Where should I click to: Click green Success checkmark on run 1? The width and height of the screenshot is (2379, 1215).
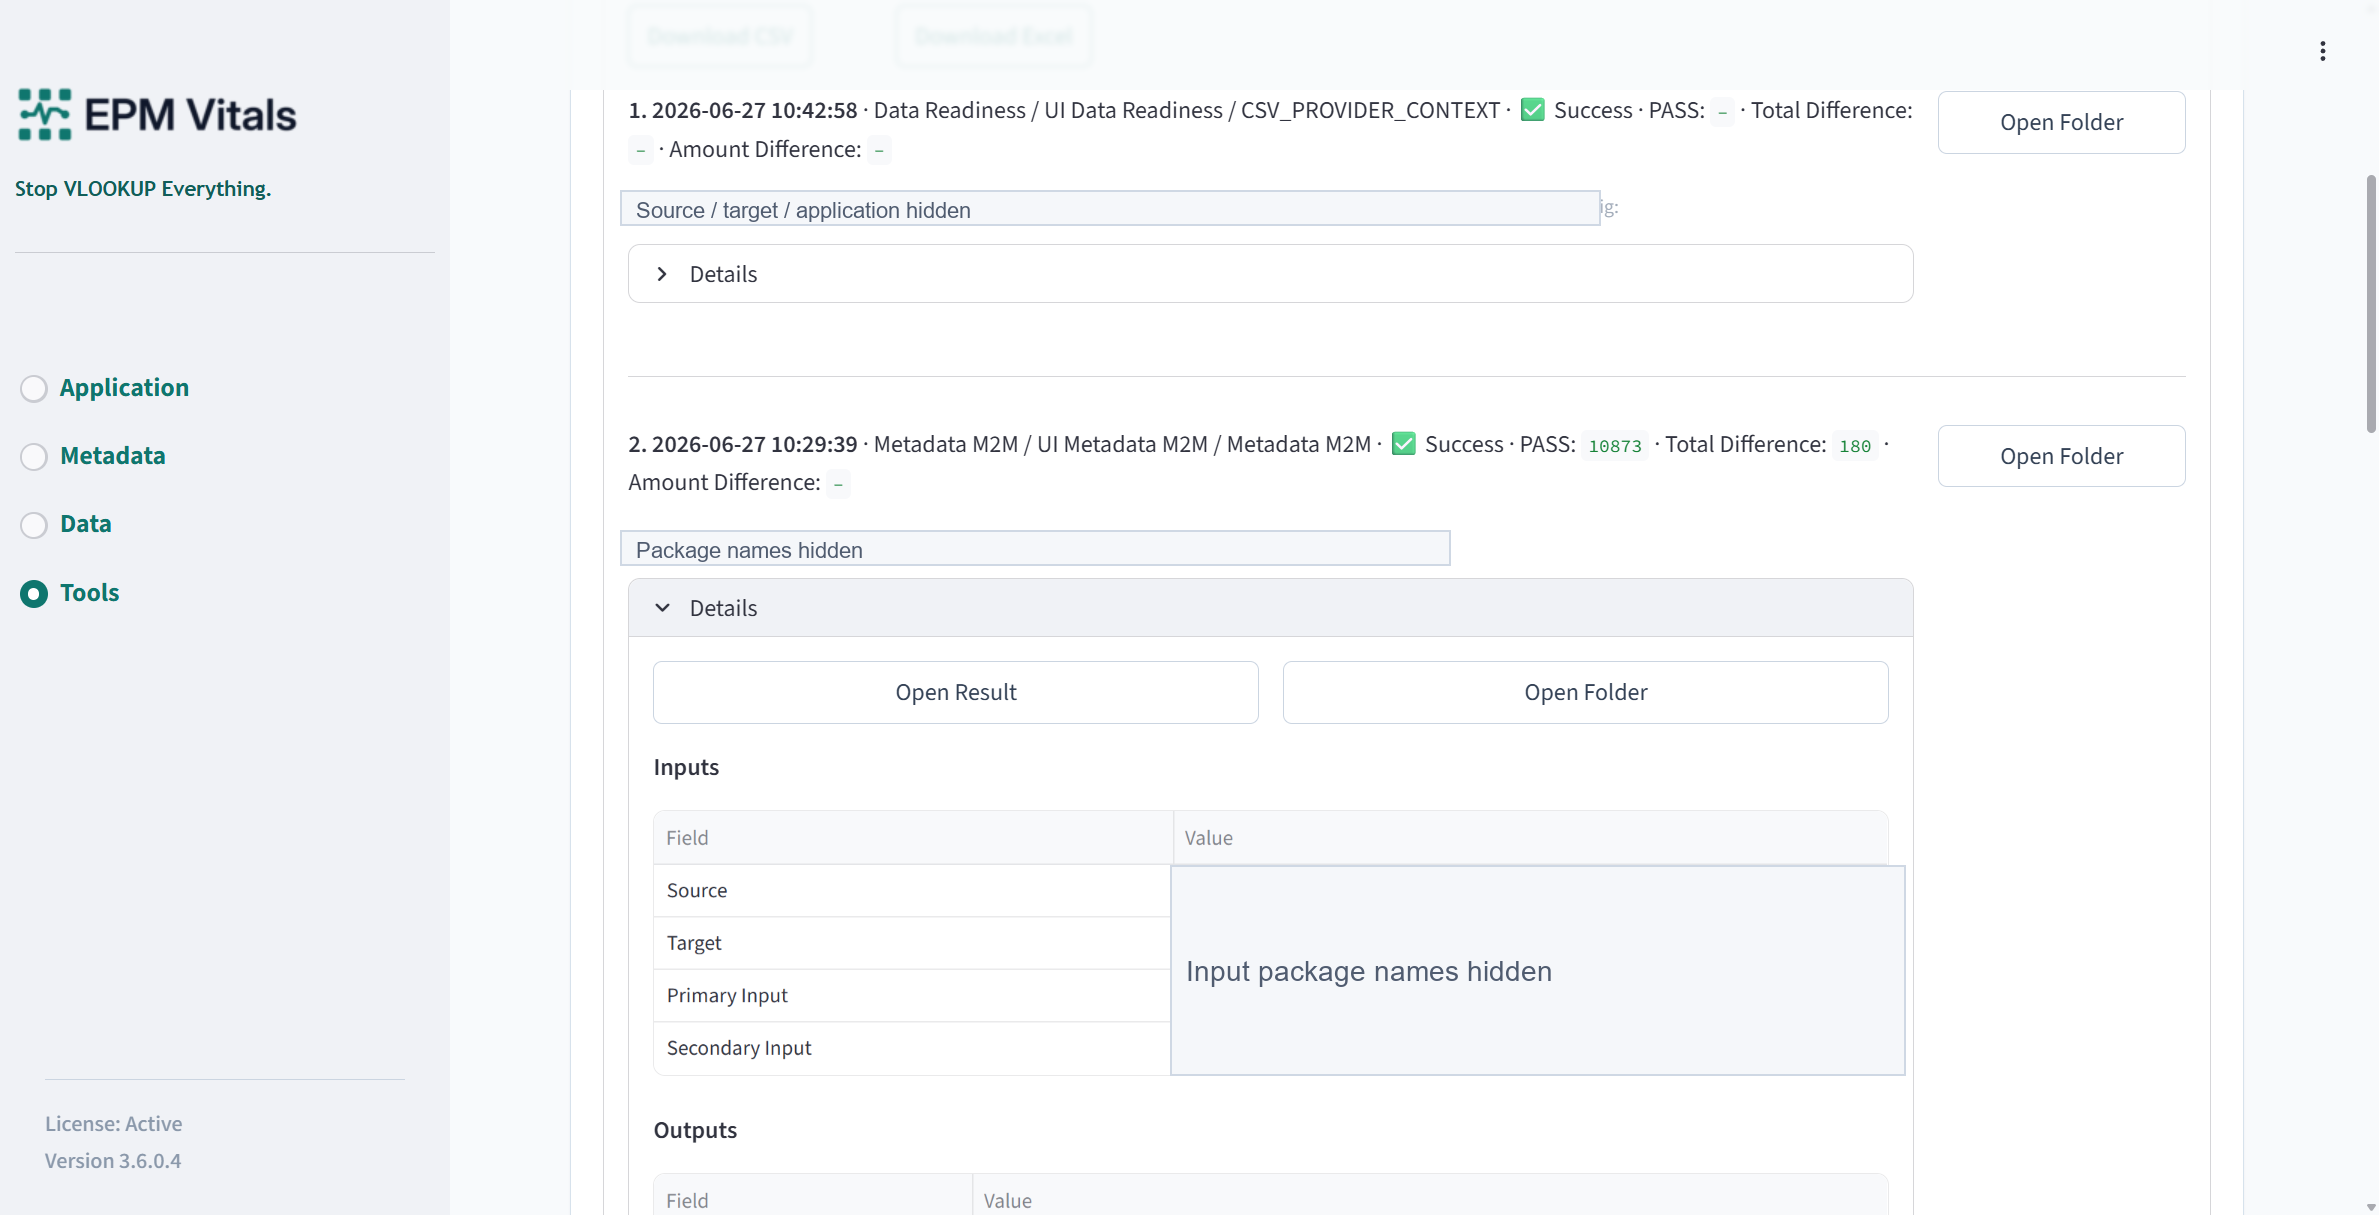point(1532,110)
